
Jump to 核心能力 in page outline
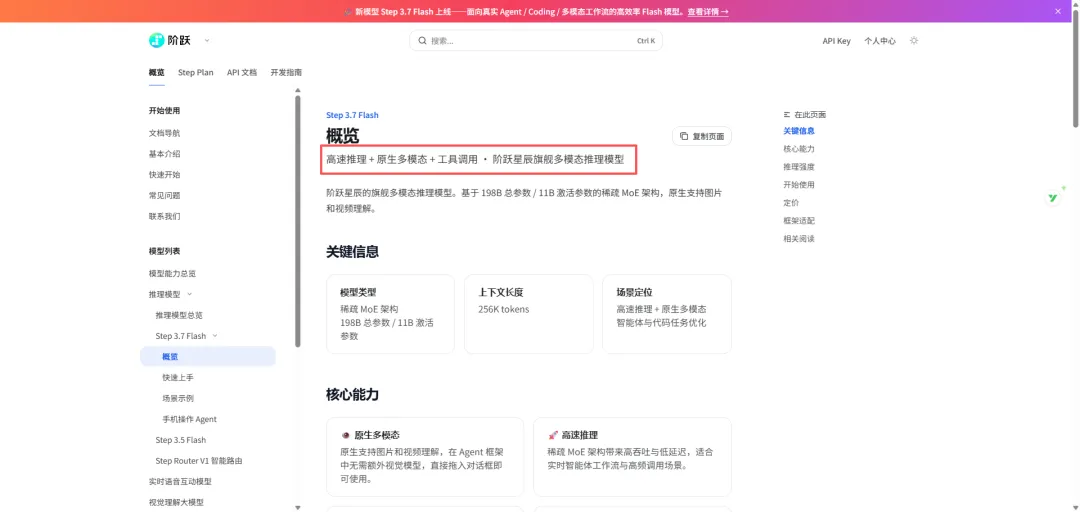coord(799,149)
